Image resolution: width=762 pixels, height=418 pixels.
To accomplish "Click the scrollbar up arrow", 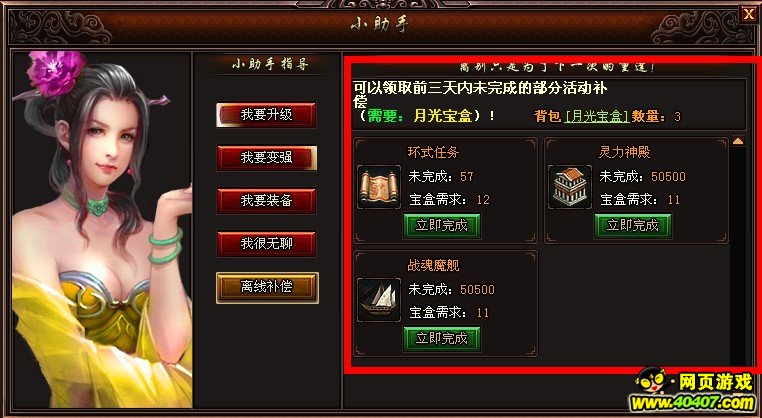I will click(738, 141).
